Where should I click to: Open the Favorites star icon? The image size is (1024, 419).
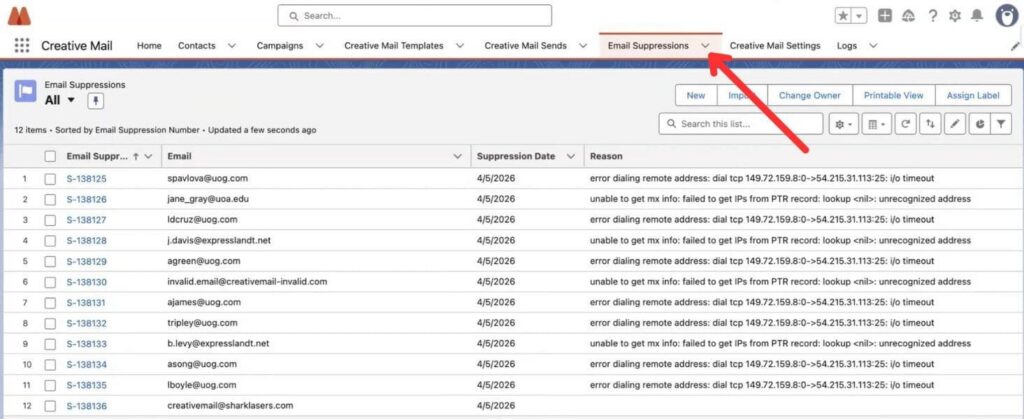point(844,16)
